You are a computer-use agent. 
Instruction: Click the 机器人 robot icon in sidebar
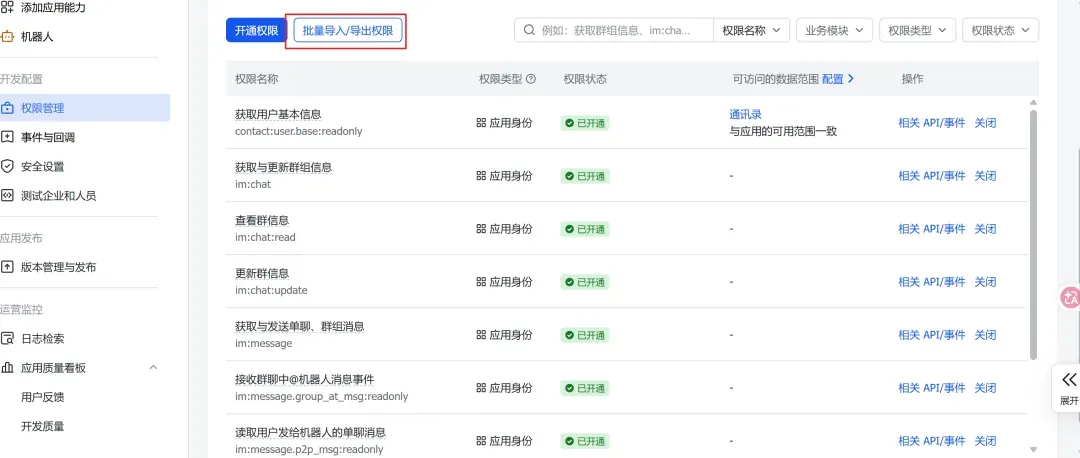[x=7, y=37]
